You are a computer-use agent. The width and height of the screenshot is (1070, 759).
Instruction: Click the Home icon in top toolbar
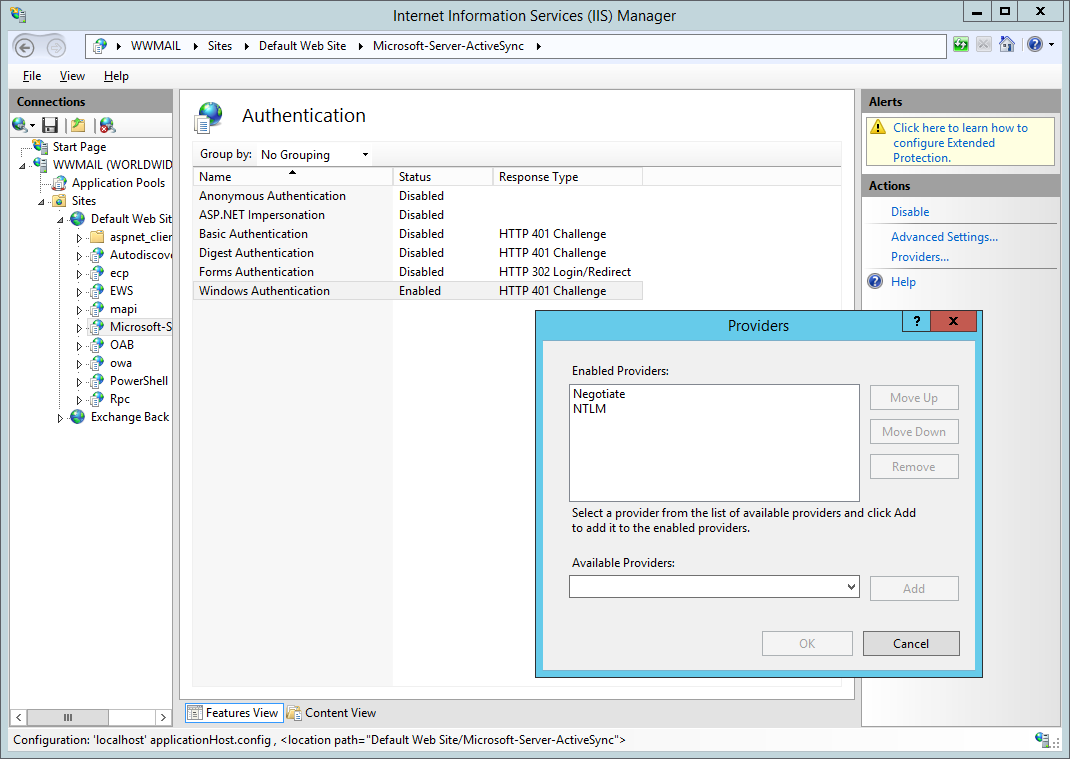(1007, 45)
